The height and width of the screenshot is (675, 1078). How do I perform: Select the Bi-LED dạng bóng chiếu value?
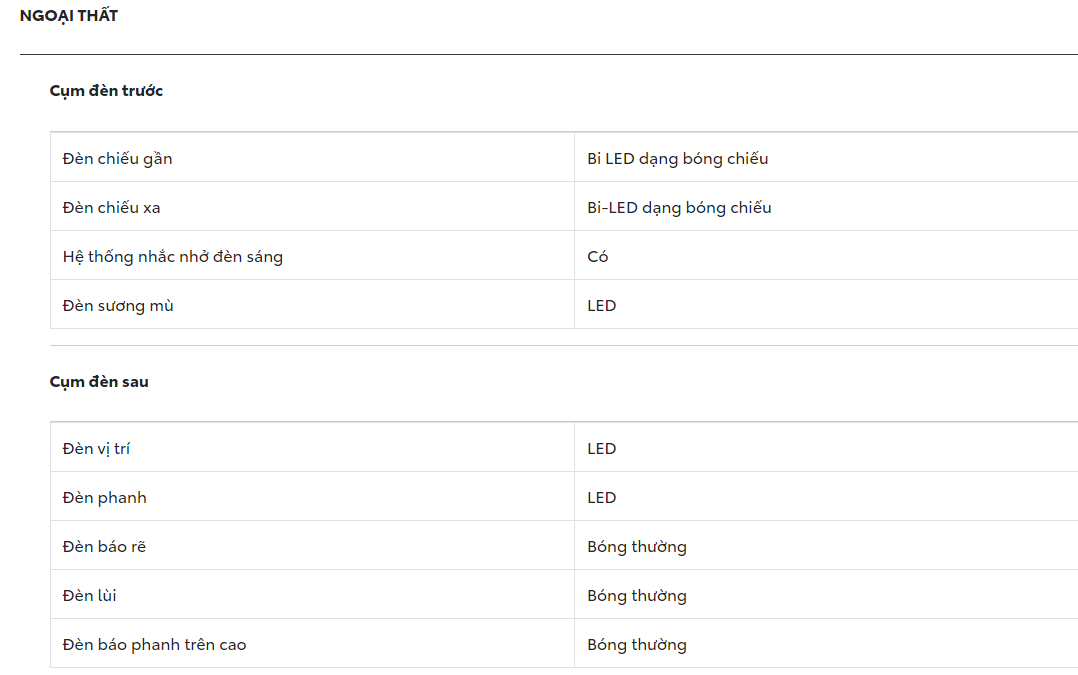coord(679,208)
